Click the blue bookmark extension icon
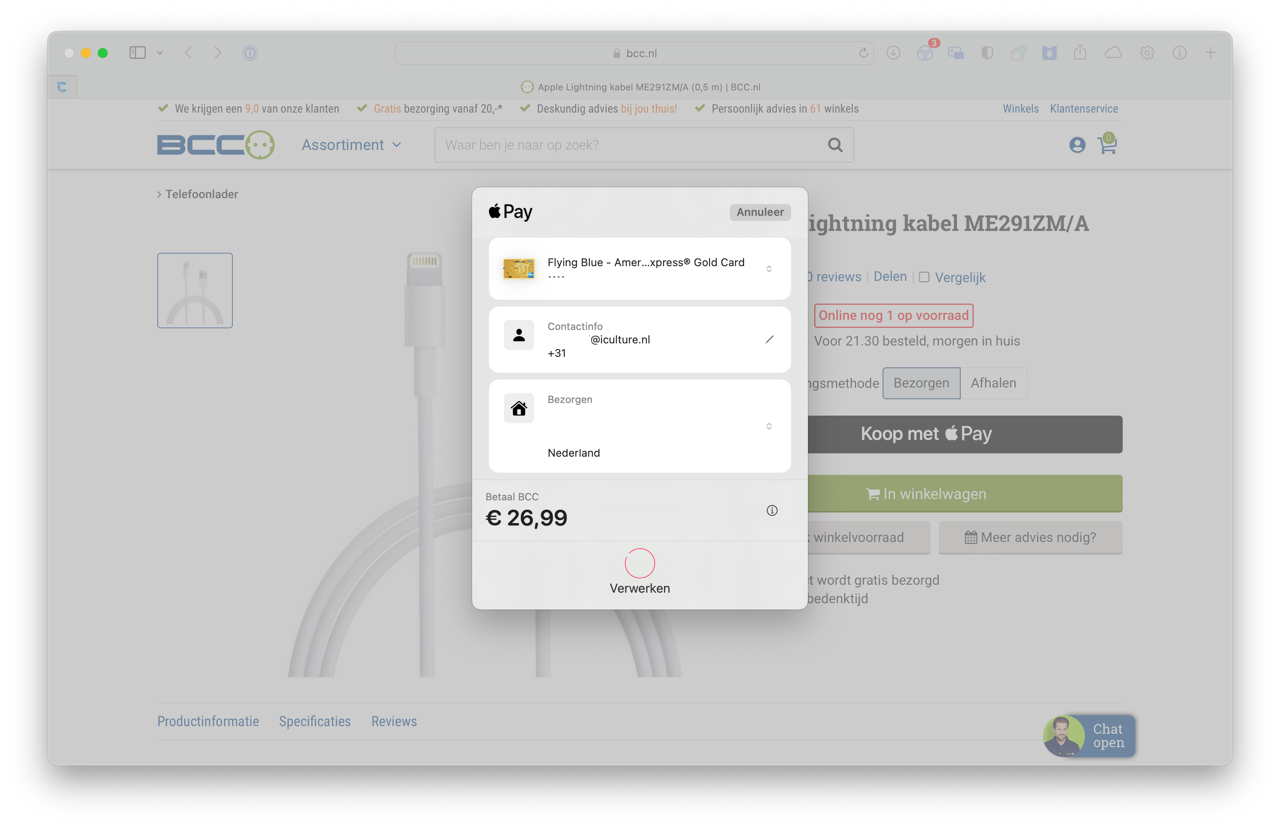The image size is (1280, 828). pyautogui.click(x=1049, y=53)
